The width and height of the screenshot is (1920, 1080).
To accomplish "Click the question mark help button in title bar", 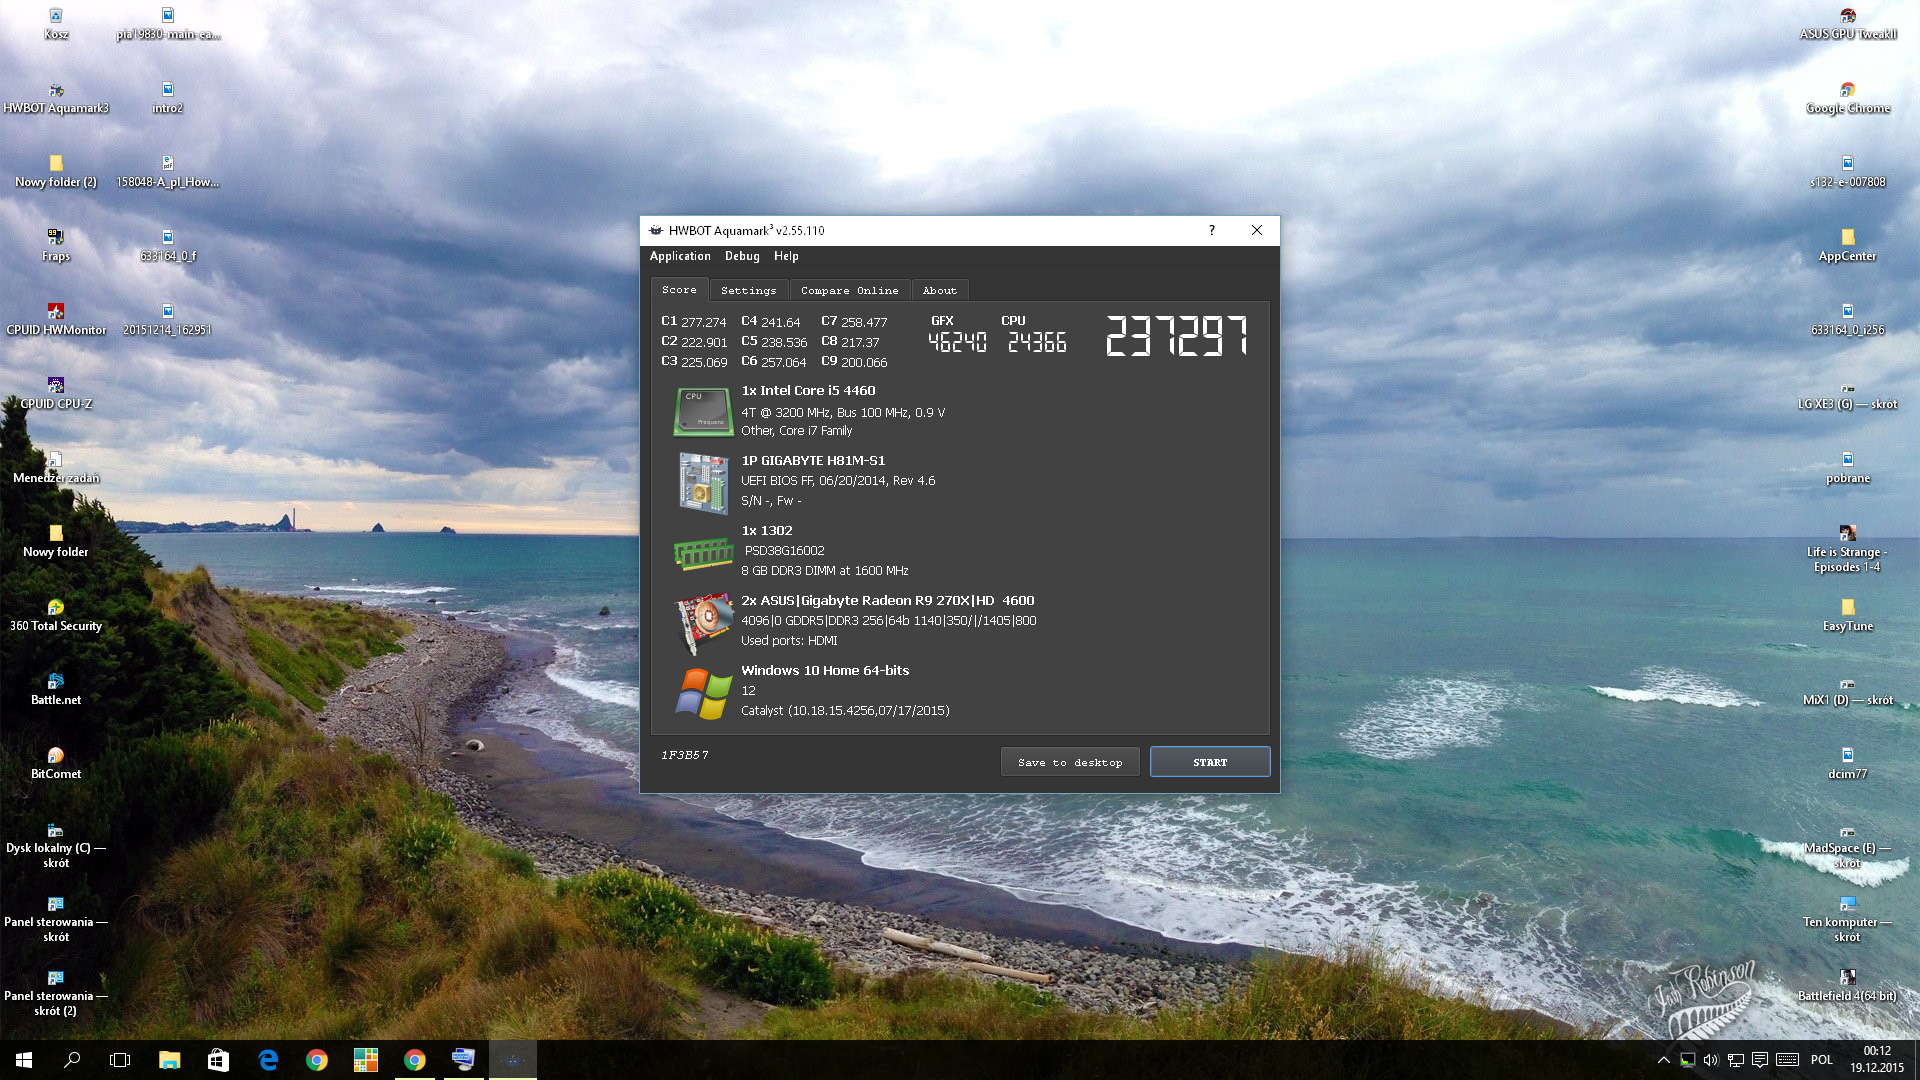I will pos(1212,230).
